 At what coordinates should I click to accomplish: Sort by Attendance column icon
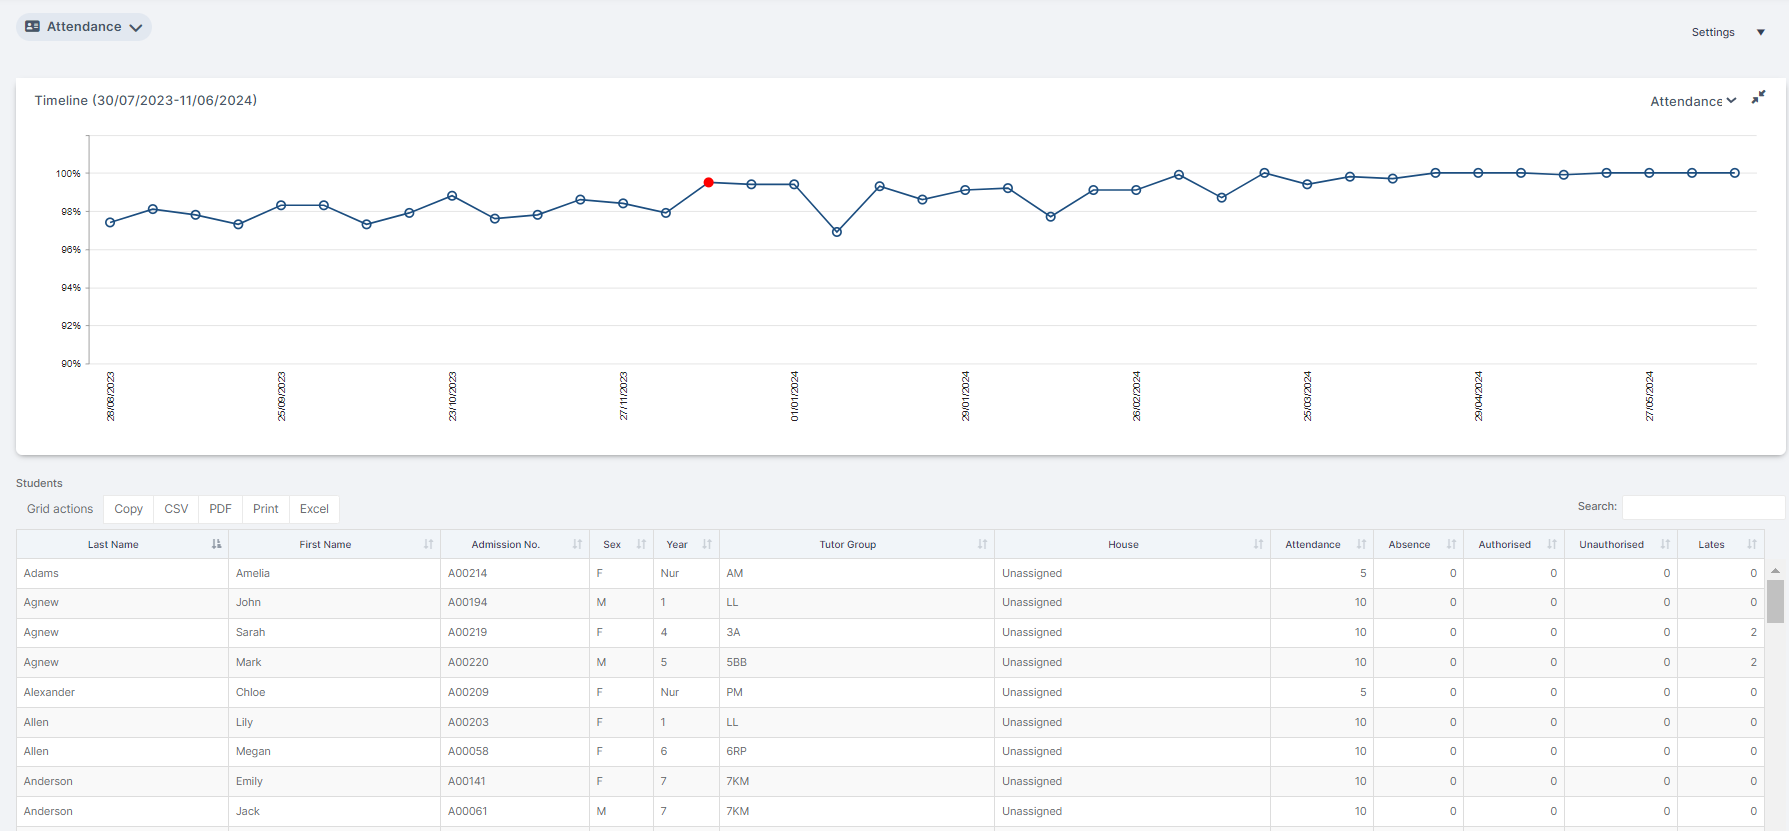click(1361, 544)
